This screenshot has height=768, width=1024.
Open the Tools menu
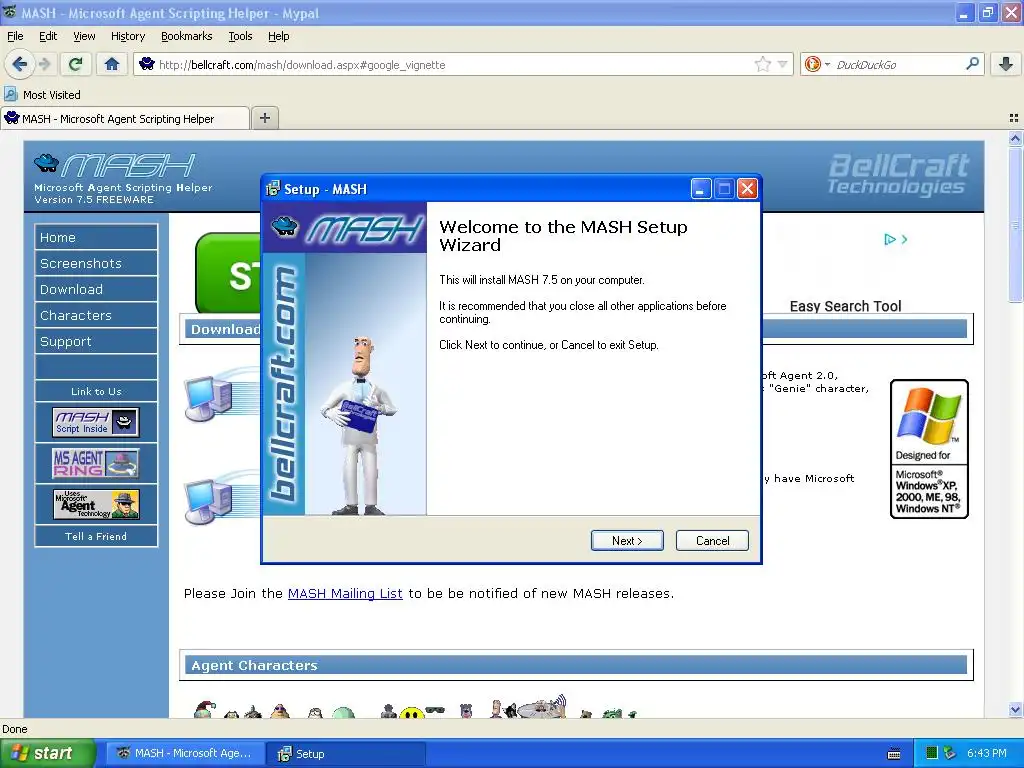click(240, 36)
